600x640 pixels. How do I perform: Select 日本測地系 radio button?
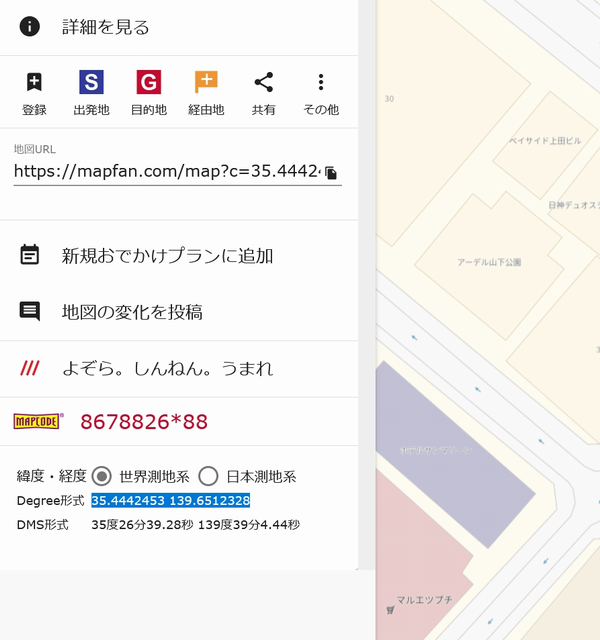tap(208, 476)
